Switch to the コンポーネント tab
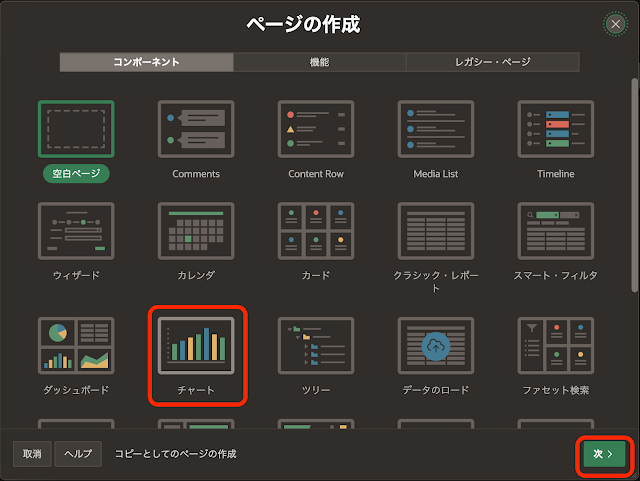This screenshot has width=640, height=481. pos(147,62)
